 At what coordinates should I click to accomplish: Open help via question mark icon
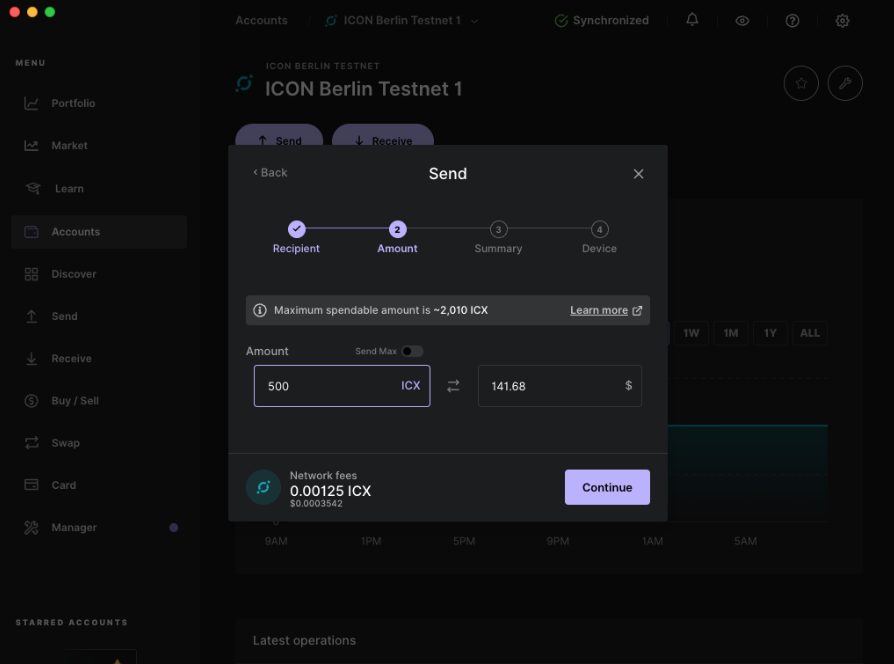tap(792, 20)
